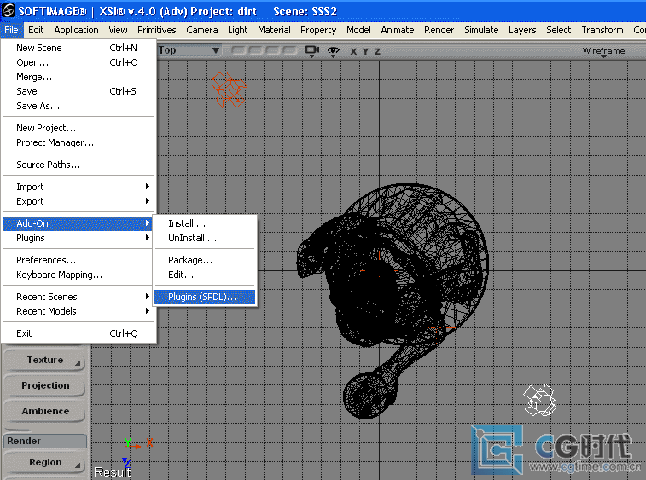Screen dimensions: 646x480
Task: Open the Primitives menu
Action: point(157,30)
